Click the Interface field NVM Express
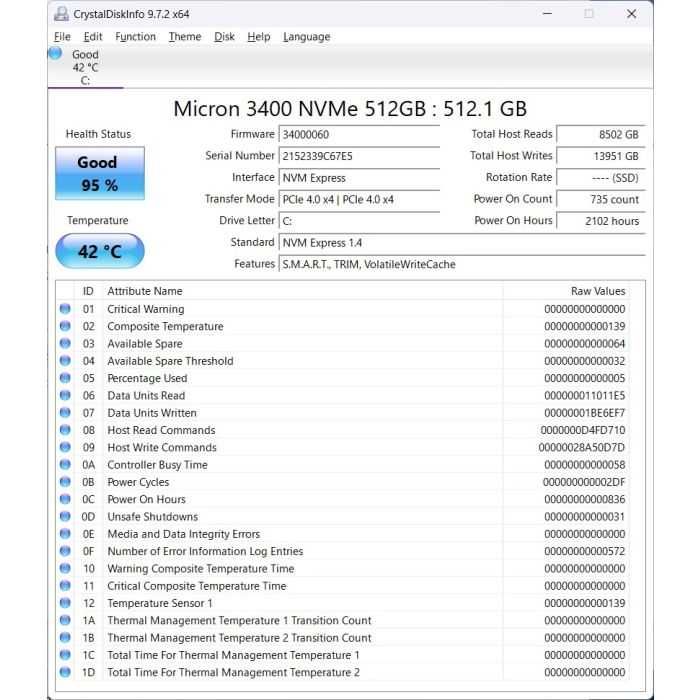Image resolution: width=700 pixels, height=700 pixels. (x=359, y=178)
